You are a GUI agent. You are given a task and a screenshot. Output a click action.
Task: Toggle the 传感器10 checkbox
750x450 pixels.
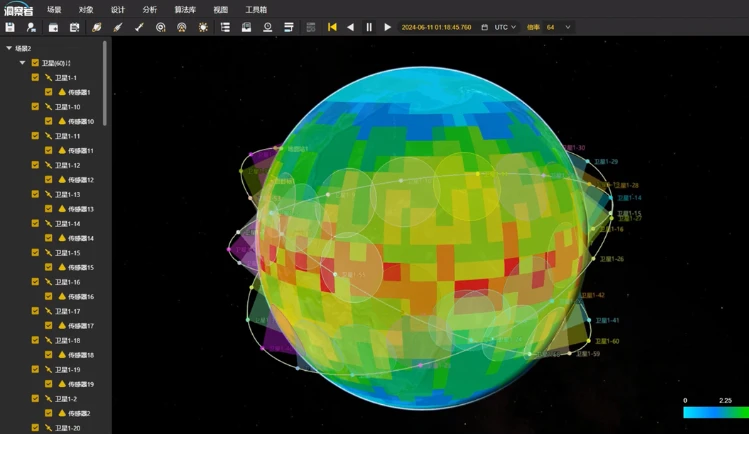pos(49,121)
